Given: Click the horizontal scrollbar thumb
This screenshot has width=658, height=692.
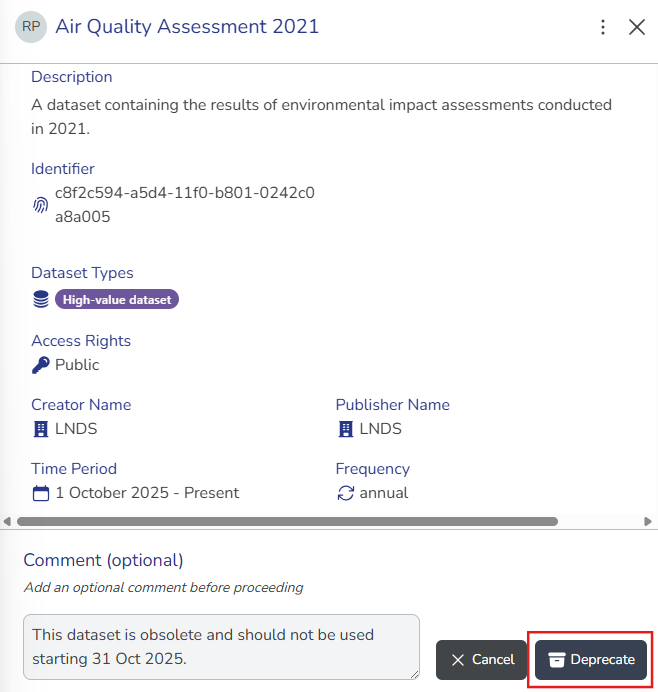Looking at the screenshot, I should pyautogui.click(x=287, y=521).
